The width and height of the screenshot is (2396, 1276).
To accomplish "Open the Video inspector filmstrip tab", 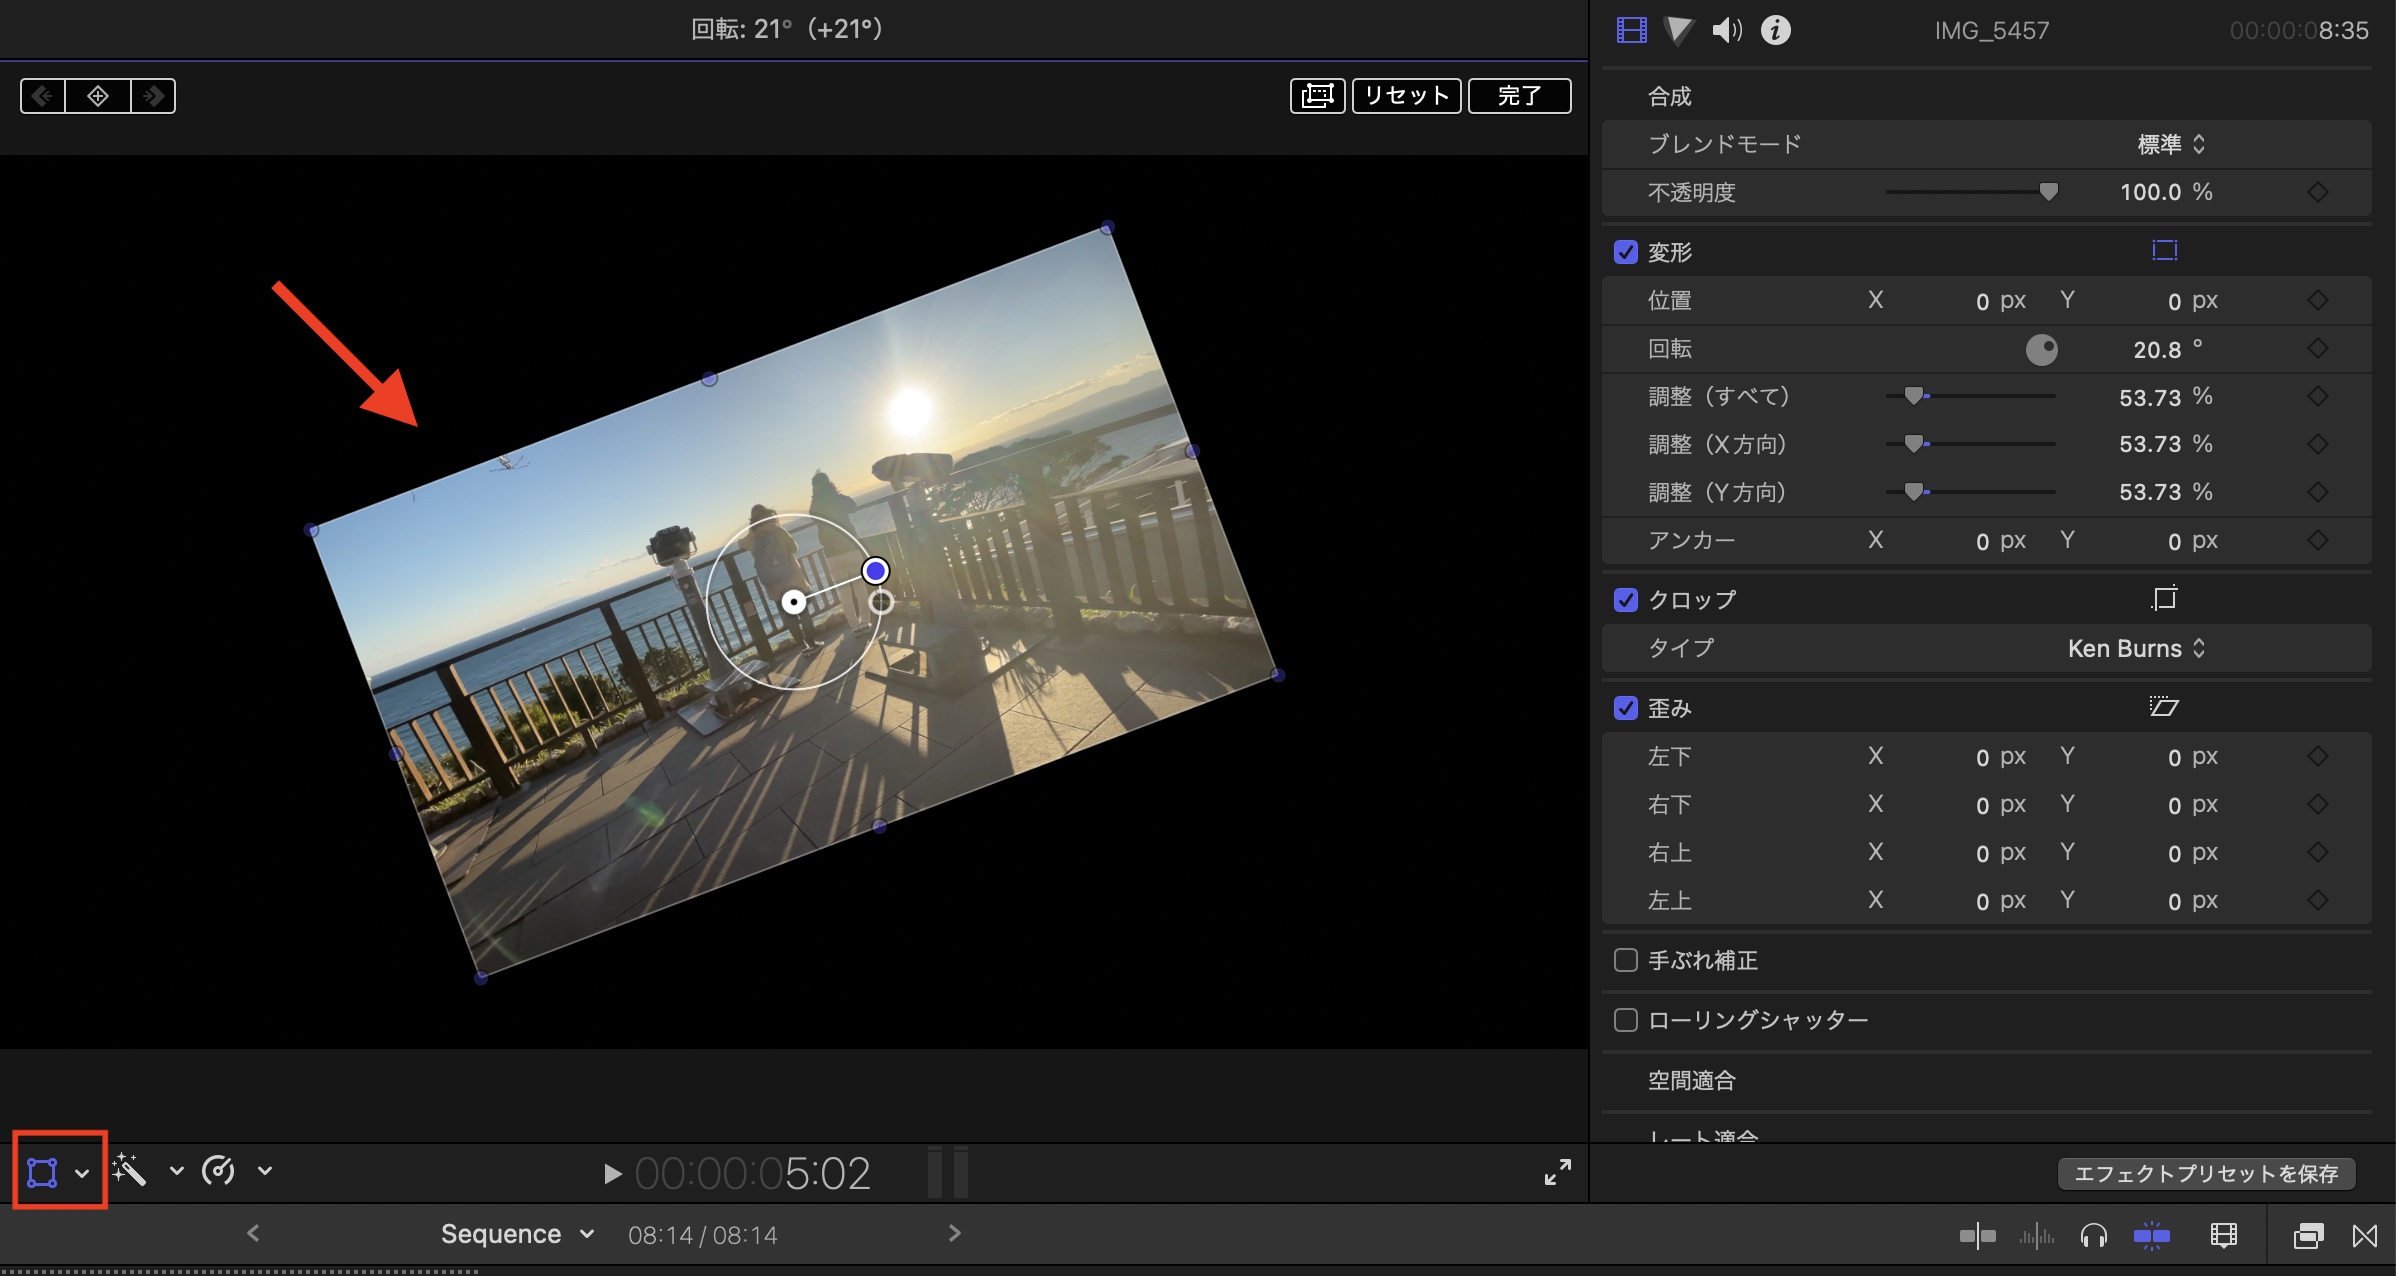I will click(x=1631, y=30).
